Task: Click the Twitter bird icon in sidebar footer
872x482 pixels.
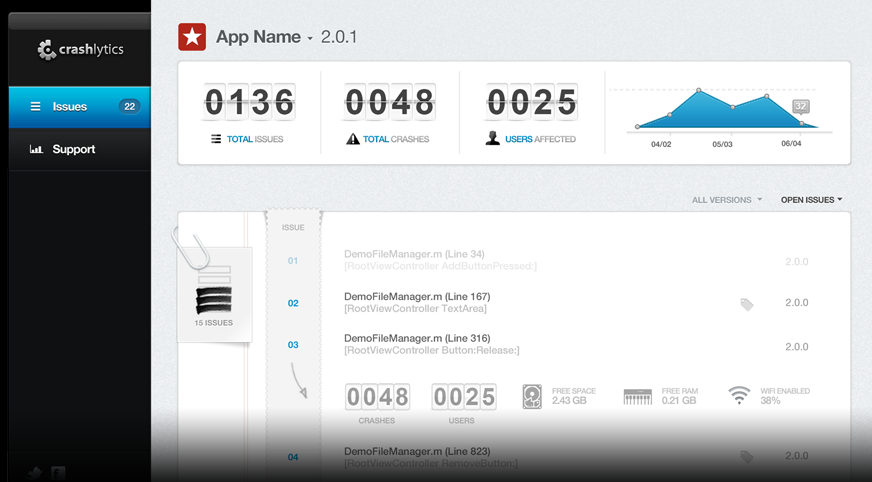Action: (x=34, y=474)
